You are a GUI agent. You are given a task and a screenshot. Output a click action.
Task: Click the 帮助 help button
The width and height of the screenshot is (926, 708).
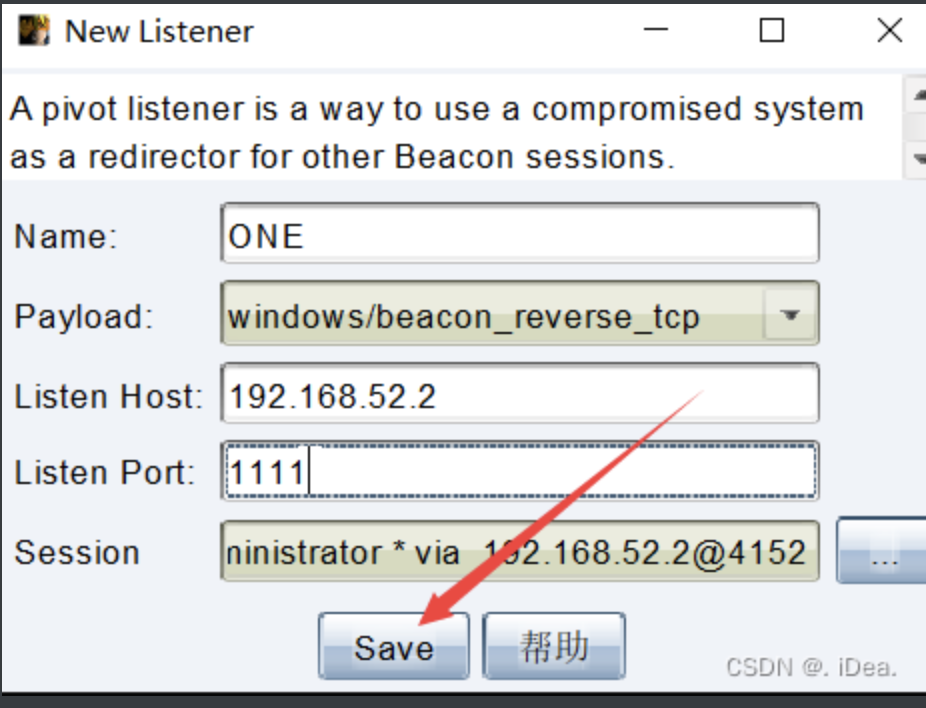pos(554,646)
